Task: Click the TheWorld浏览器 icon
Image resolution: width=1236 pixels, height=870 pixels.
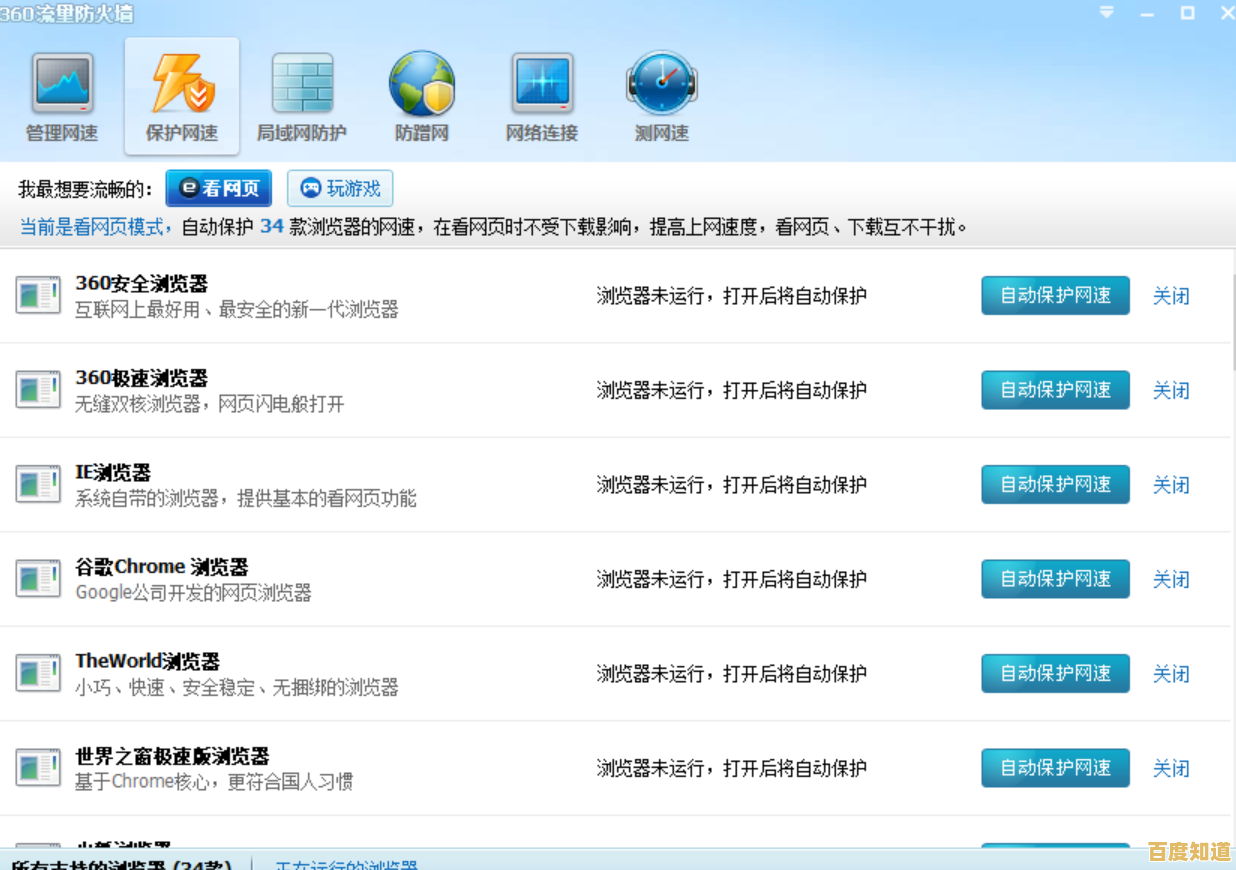Action: point(38,673)
